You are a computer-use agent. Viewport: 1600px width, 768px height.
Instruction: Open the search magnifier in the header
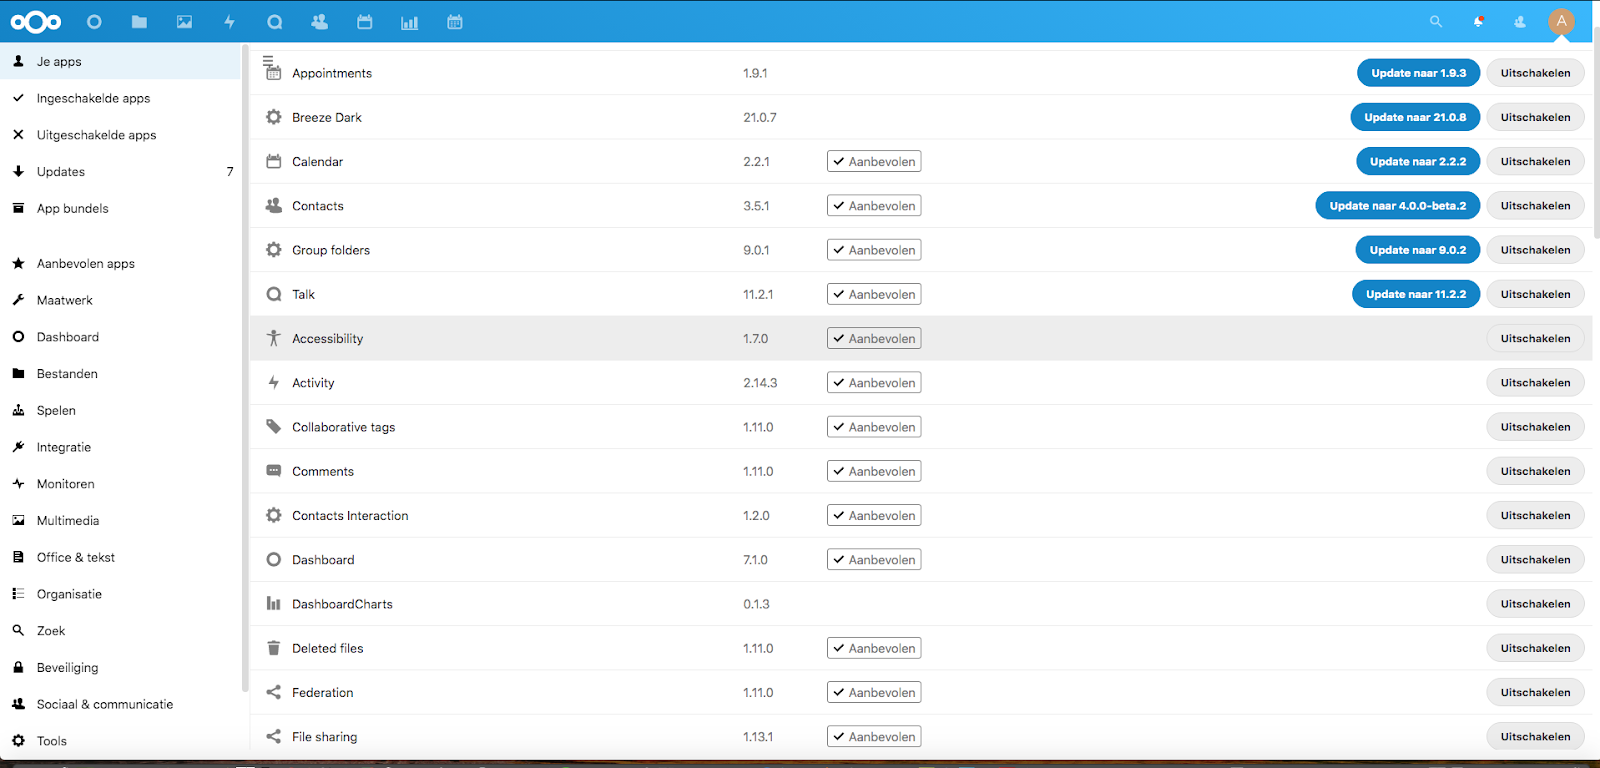coord(1436,22)
